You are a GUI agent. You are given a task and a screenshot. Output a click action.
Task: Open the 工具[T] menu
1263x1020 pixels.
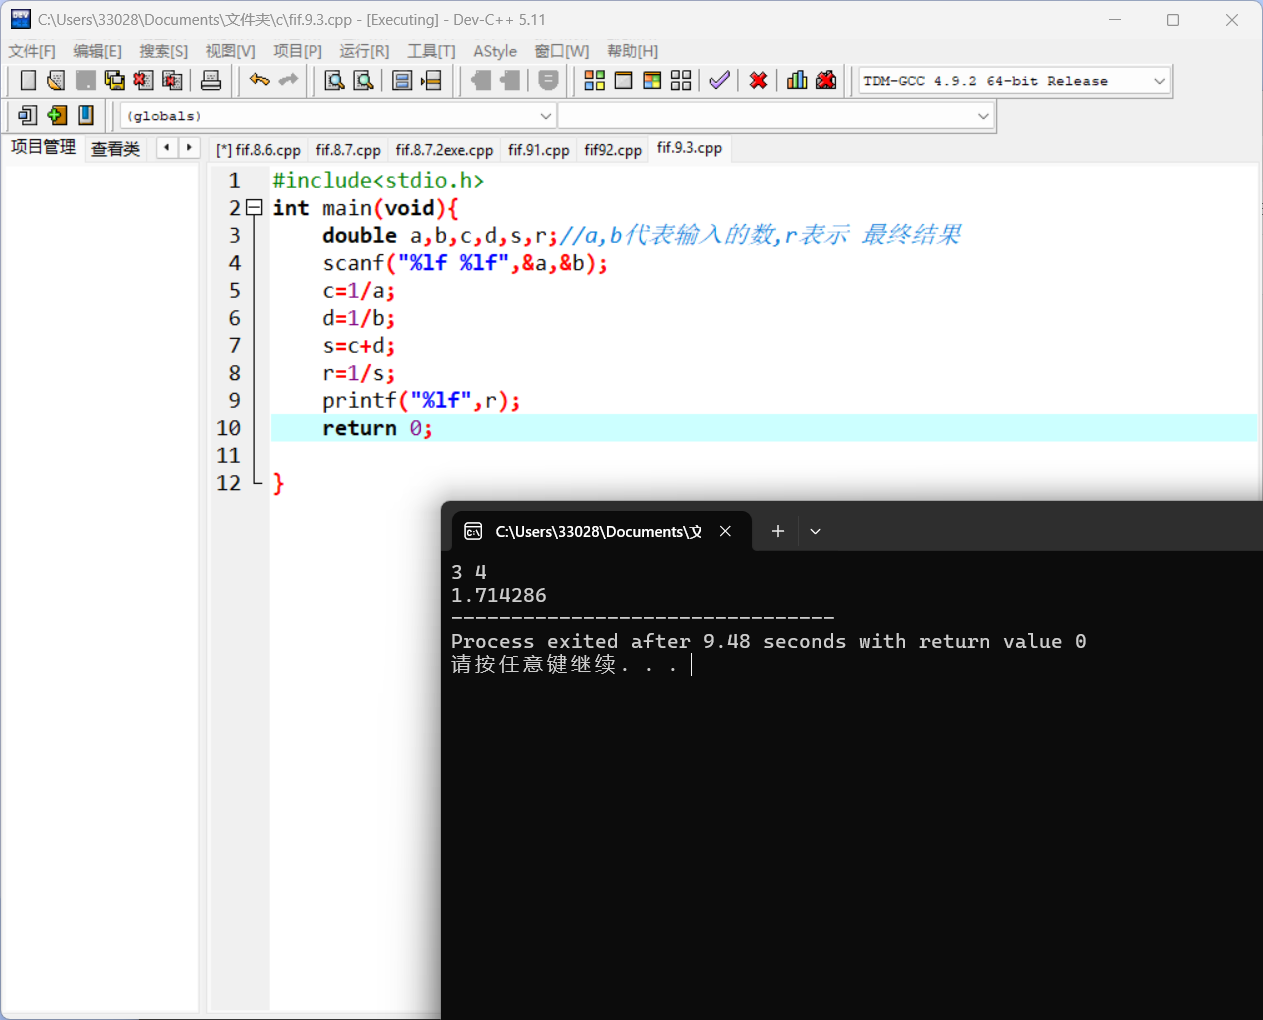(431, 51)
